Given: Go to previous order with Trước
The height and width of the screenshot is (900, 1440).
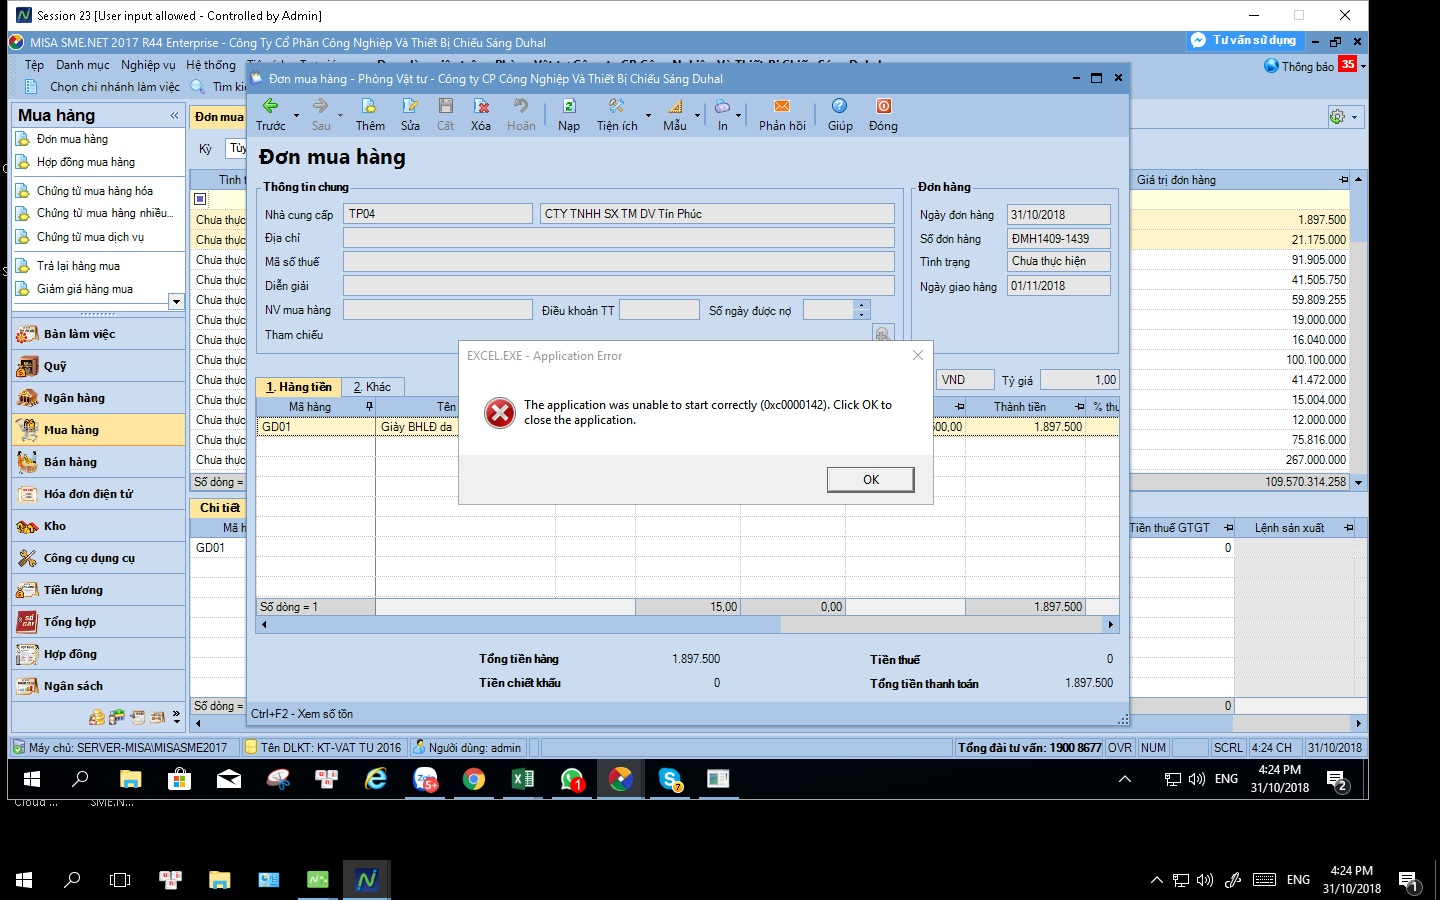Looking at the screenshot, I should click(x=270, y=114).
